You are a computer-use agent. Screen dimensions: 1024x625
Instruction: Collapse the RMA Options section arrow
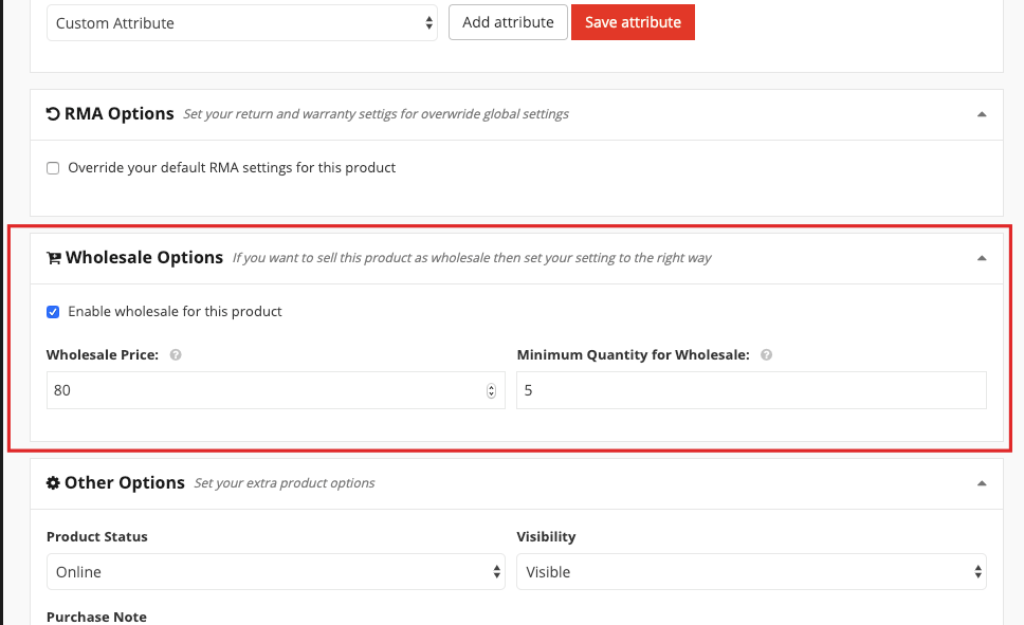pos(981,114)
